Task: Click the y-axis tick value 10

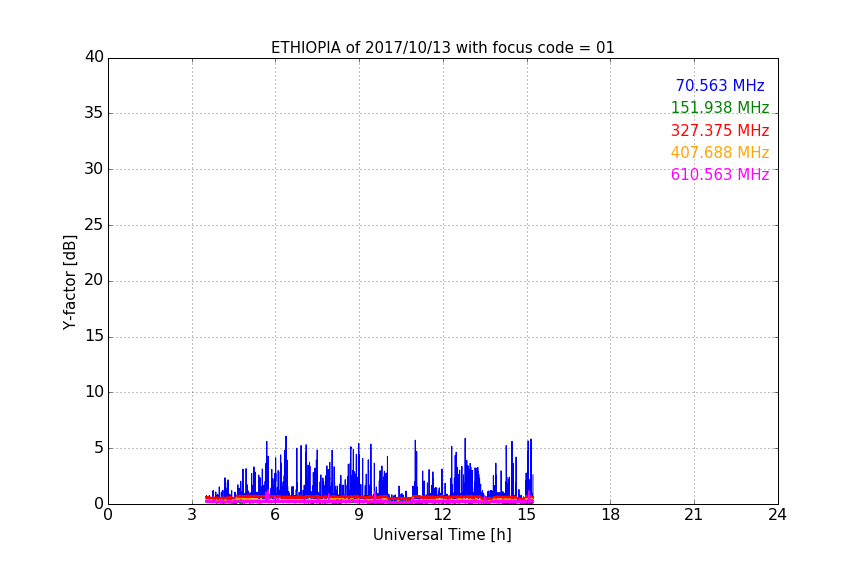Action: [x=94, y=392]
